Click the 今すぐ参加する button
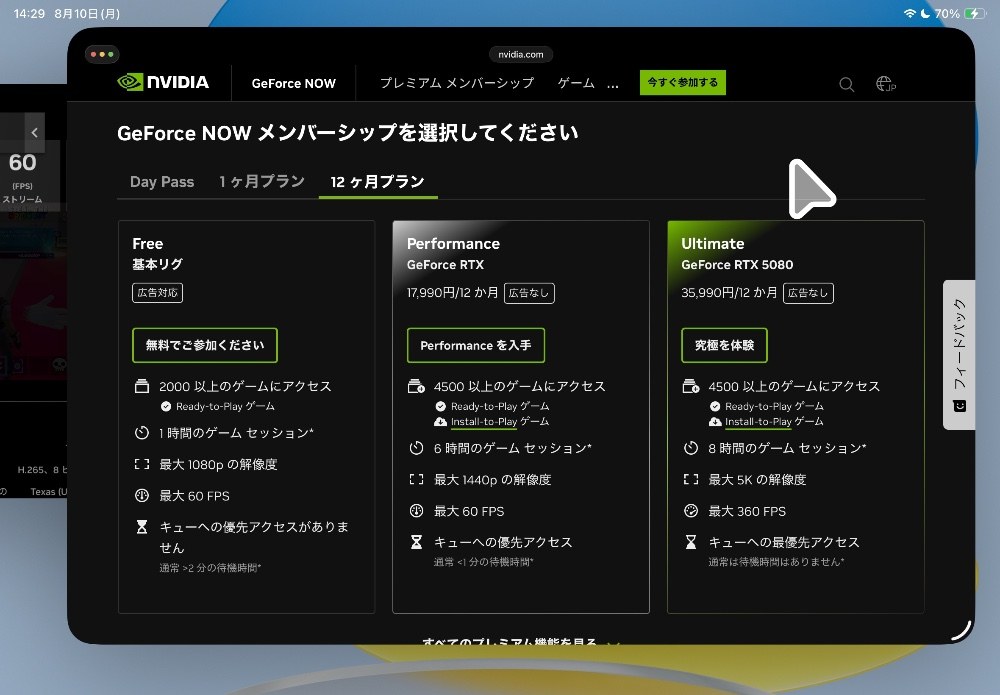This screenshot has width=1000, height=695. point(683,82)
